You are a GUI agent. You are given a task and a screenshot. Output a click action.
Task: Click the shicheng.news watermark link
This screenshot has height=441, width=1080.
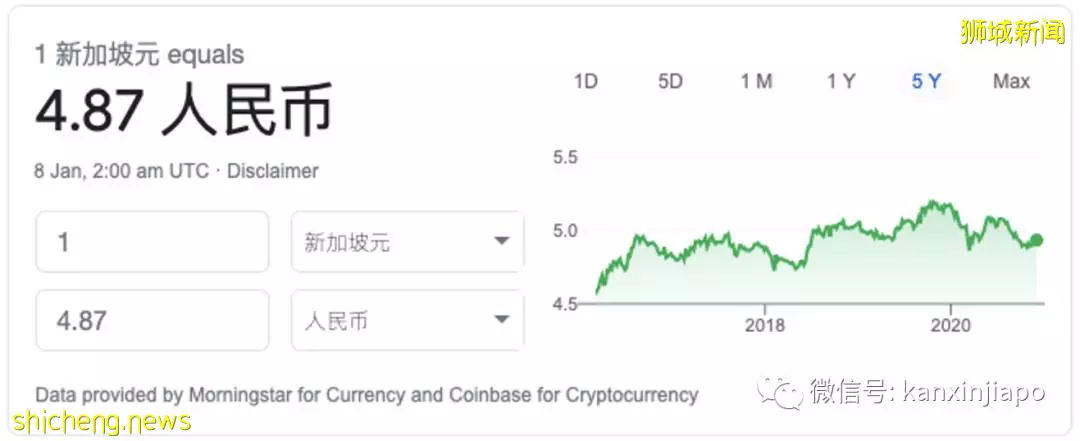[x=101, y=420]
